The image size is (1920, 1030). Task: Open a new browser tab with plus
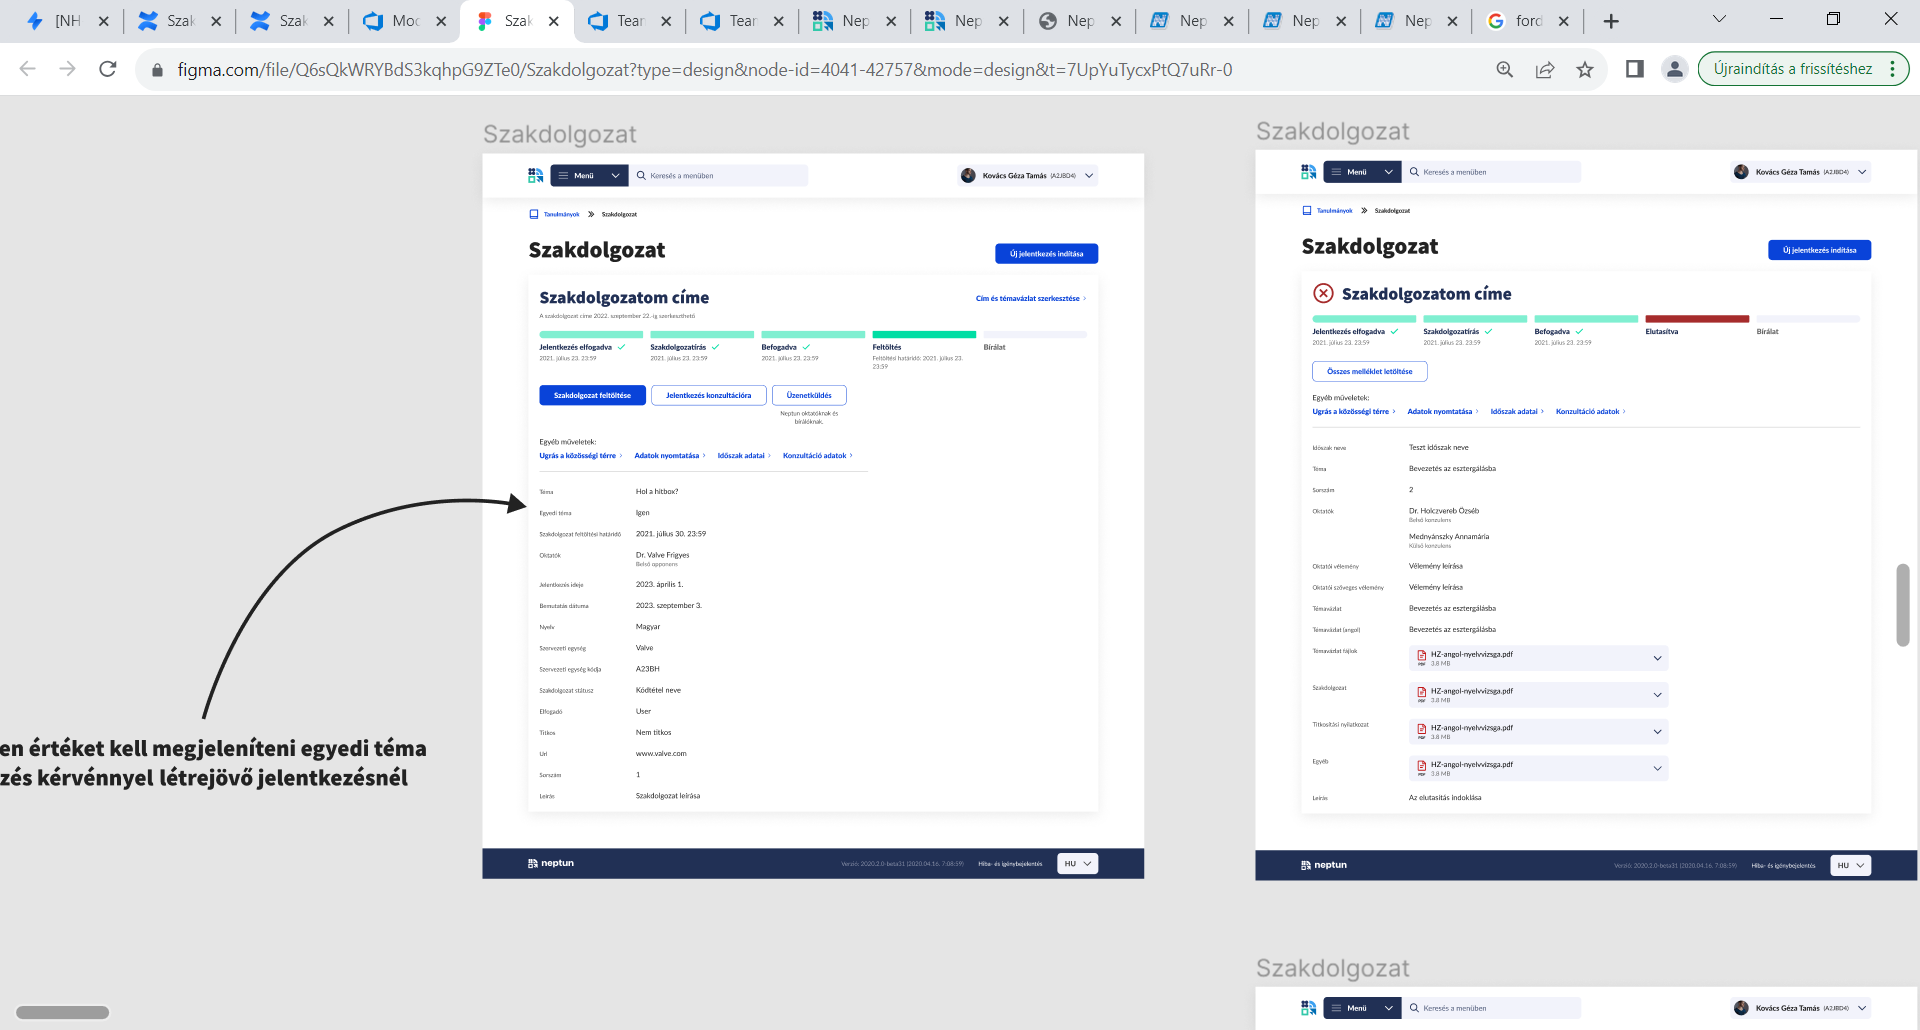pyautogui.click(x=1611, y=21)
